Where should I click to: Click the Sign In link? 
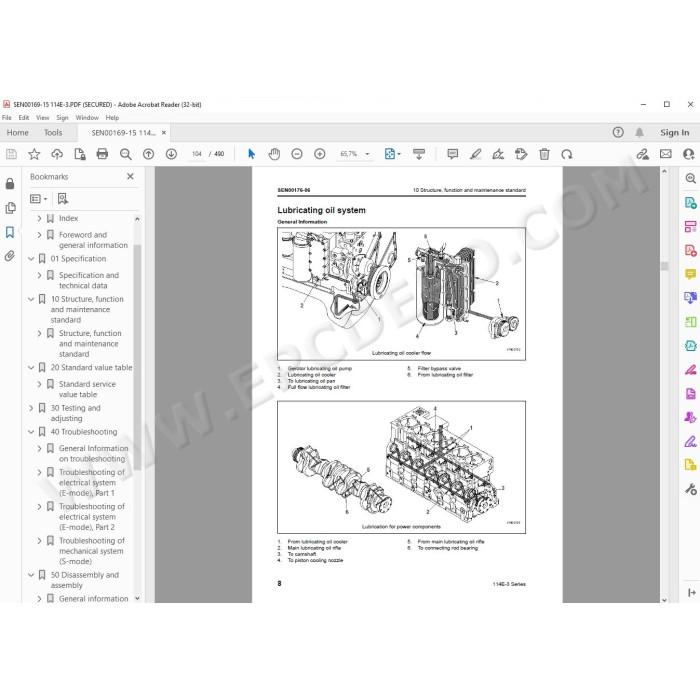coord(675,133)
